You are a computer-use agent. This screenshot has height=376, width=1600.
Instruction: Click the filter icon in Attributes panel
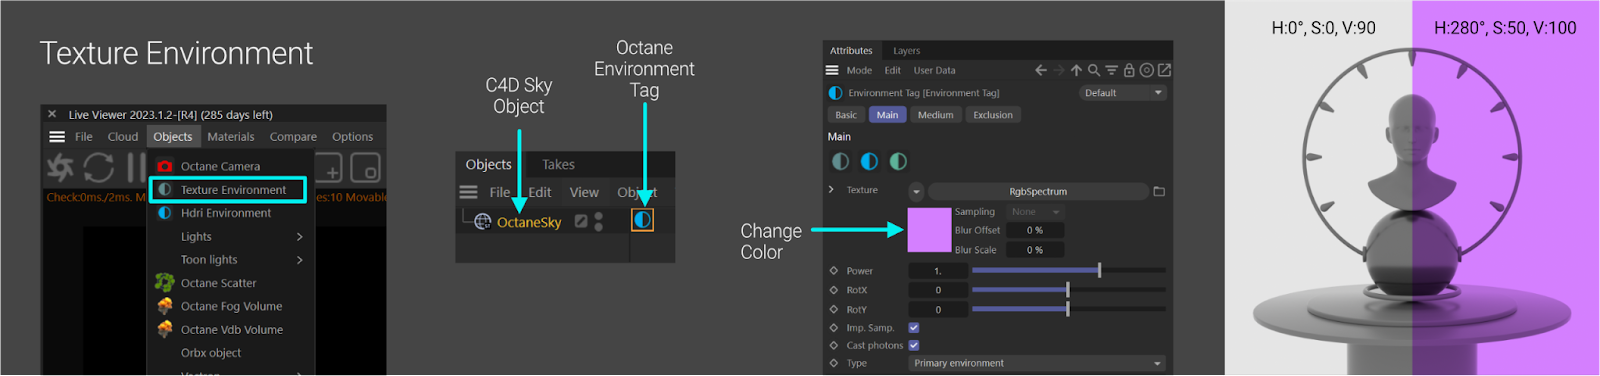point(1111,70)
